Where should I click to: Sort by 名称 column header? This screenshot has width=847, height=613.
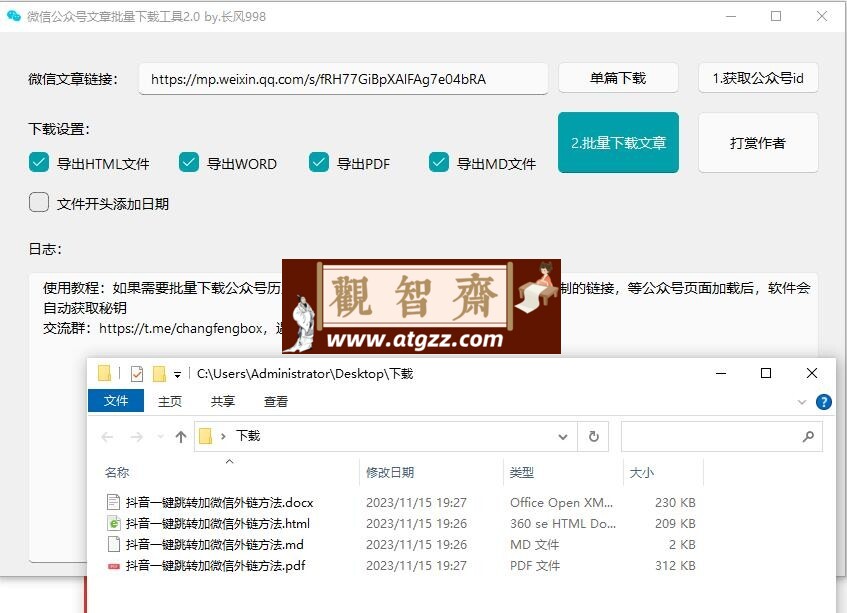tap(117, 473)
